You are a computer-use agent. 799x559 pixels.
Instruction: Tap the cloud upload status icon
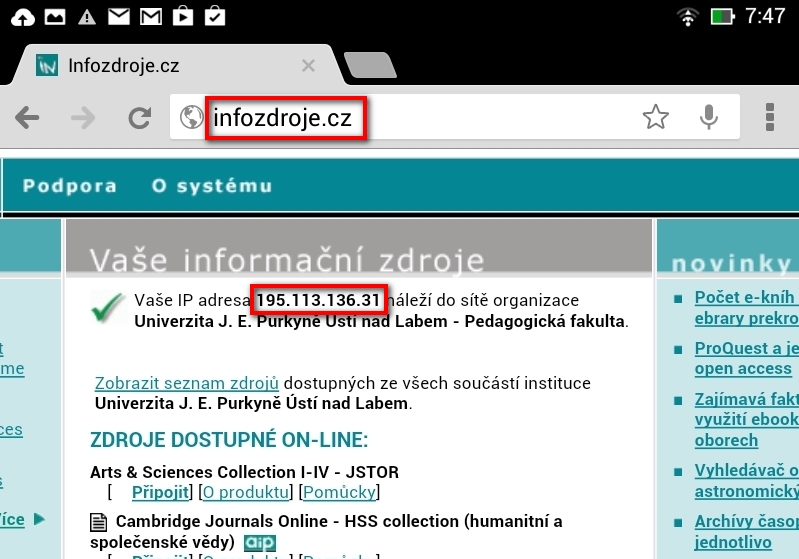pos(22,17)
